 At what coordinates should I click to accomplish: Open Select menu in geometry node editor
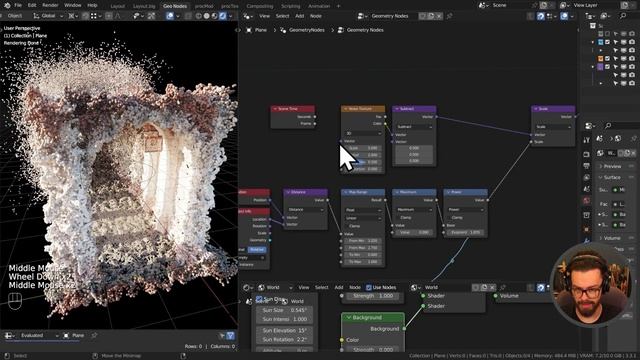(x=282, y=16)
